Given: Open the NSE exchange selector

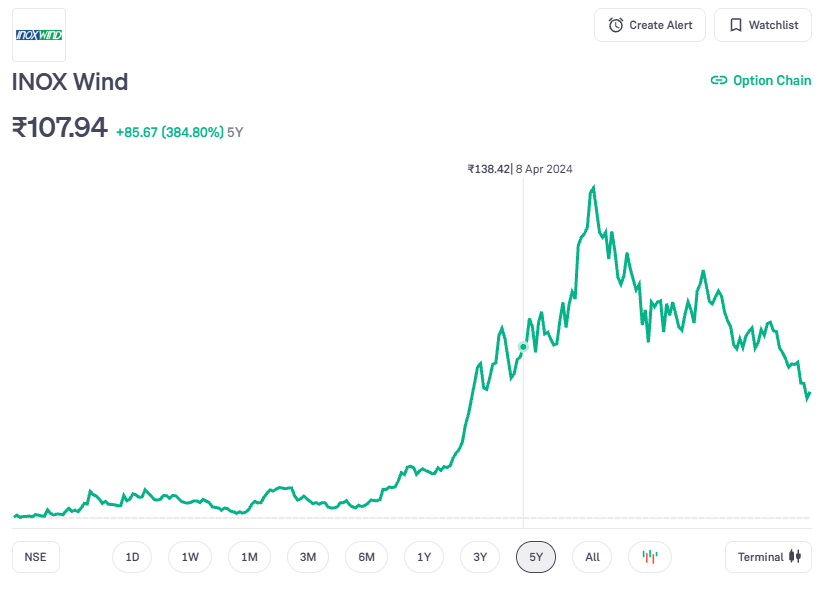Looking at the screenshot, I should 36,557.
